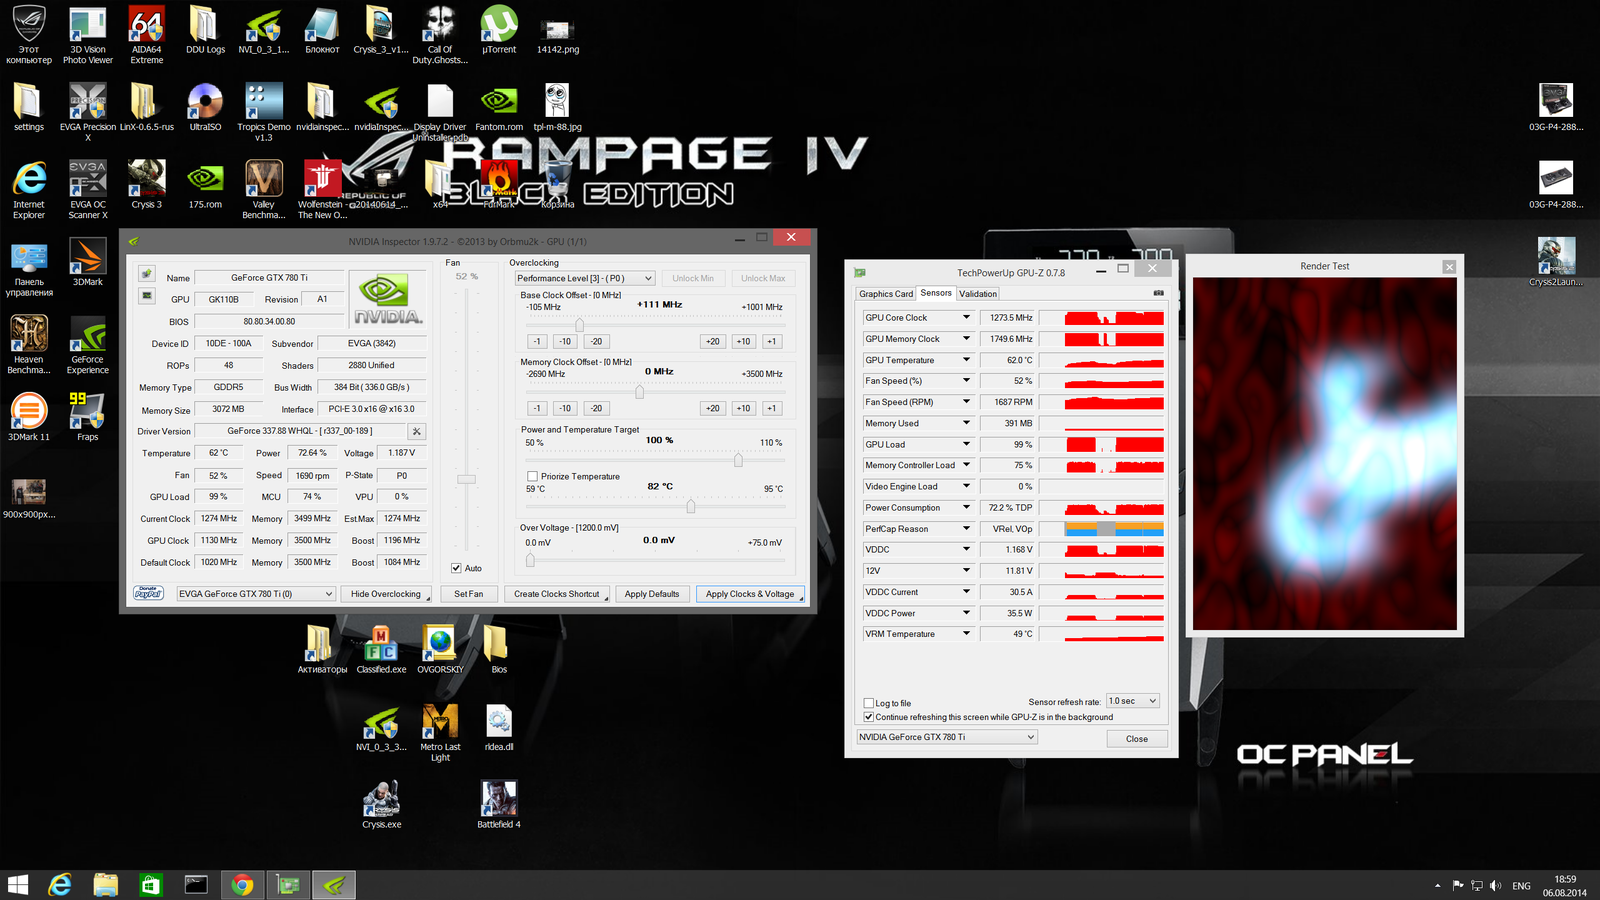
Task: Open GeForce Experience shortcut
Action: [88, 345]
